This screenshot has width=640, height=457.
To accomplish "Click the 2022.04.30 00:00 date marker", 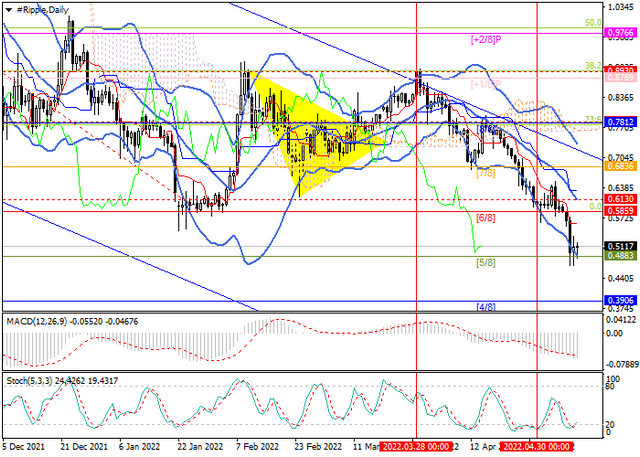I will click(537, 446).
